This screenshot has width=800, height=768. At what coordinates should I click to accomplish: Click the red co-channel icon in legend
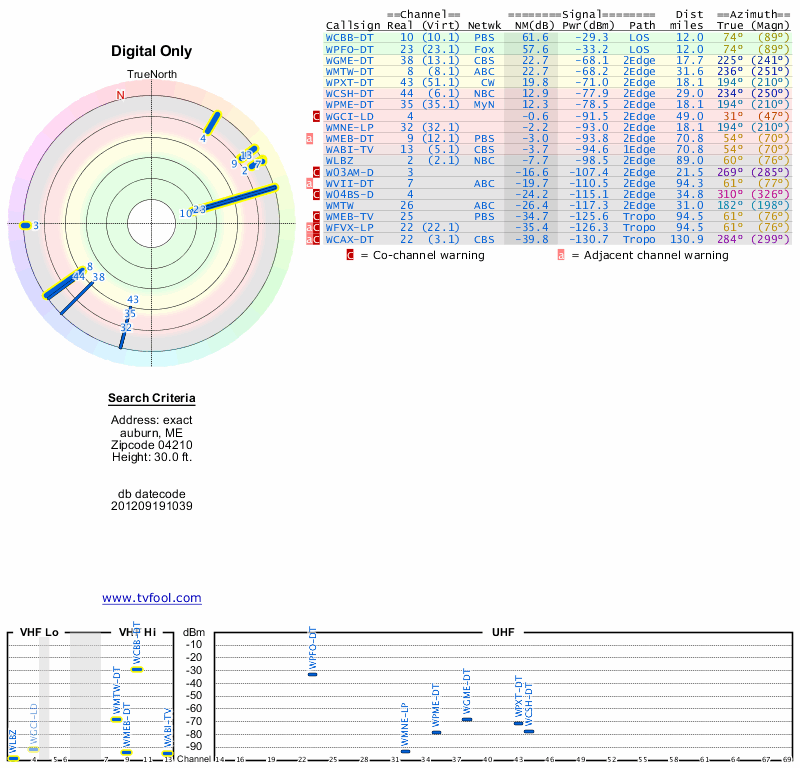(350, 255)
